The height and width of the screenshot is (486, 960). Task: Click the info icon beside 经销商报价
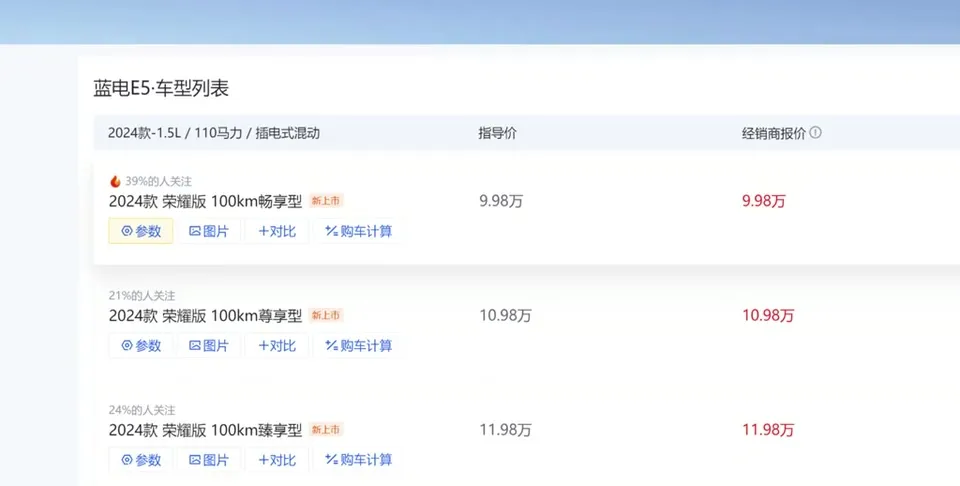(816, 132)
